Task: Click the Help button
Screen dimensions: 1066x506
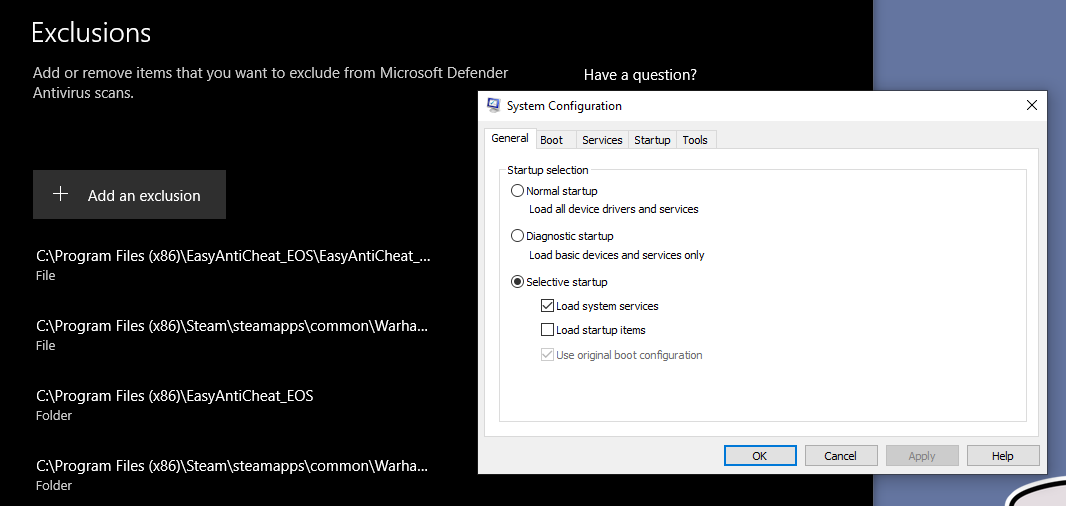Action: click(1002, 456)
